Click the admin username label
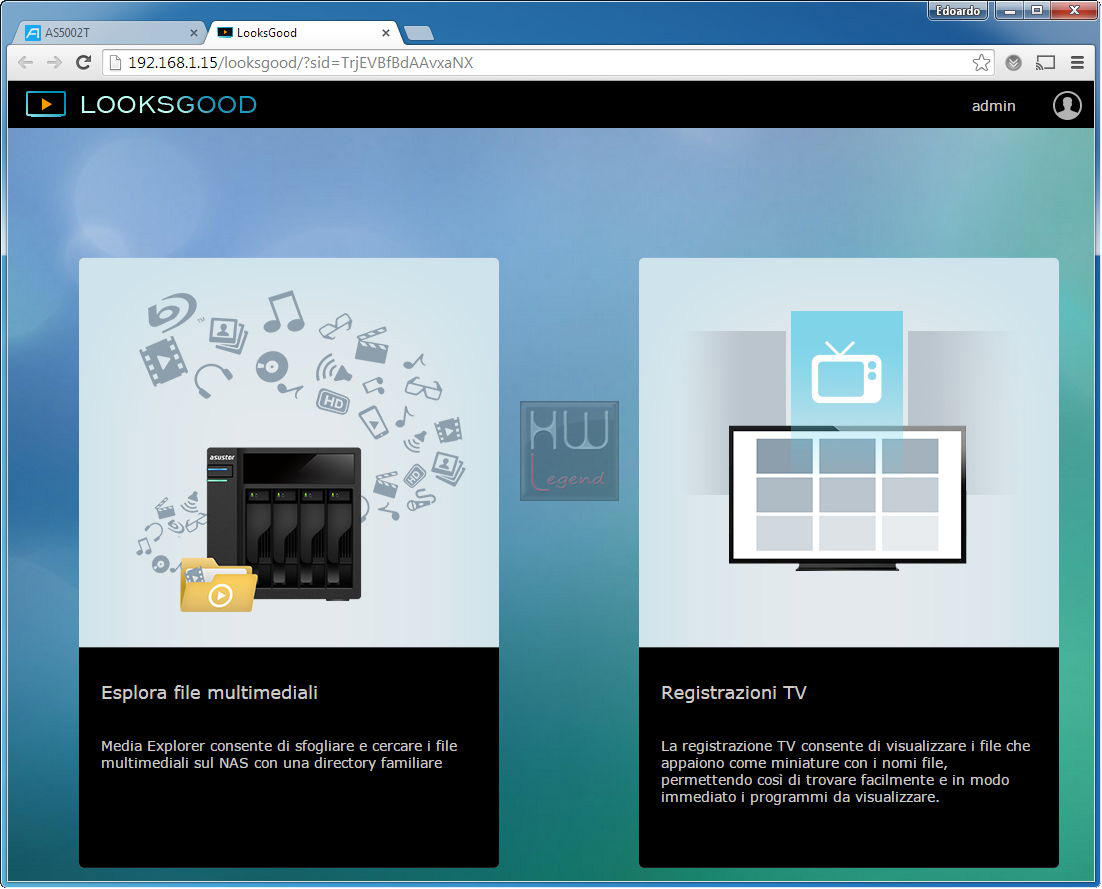This screenshot has height=889, width=1102. 993,105
